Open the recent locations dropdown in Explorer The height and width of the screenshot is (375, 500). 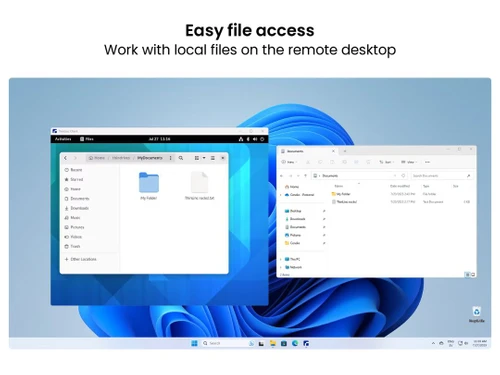click(x=298, y=176)
